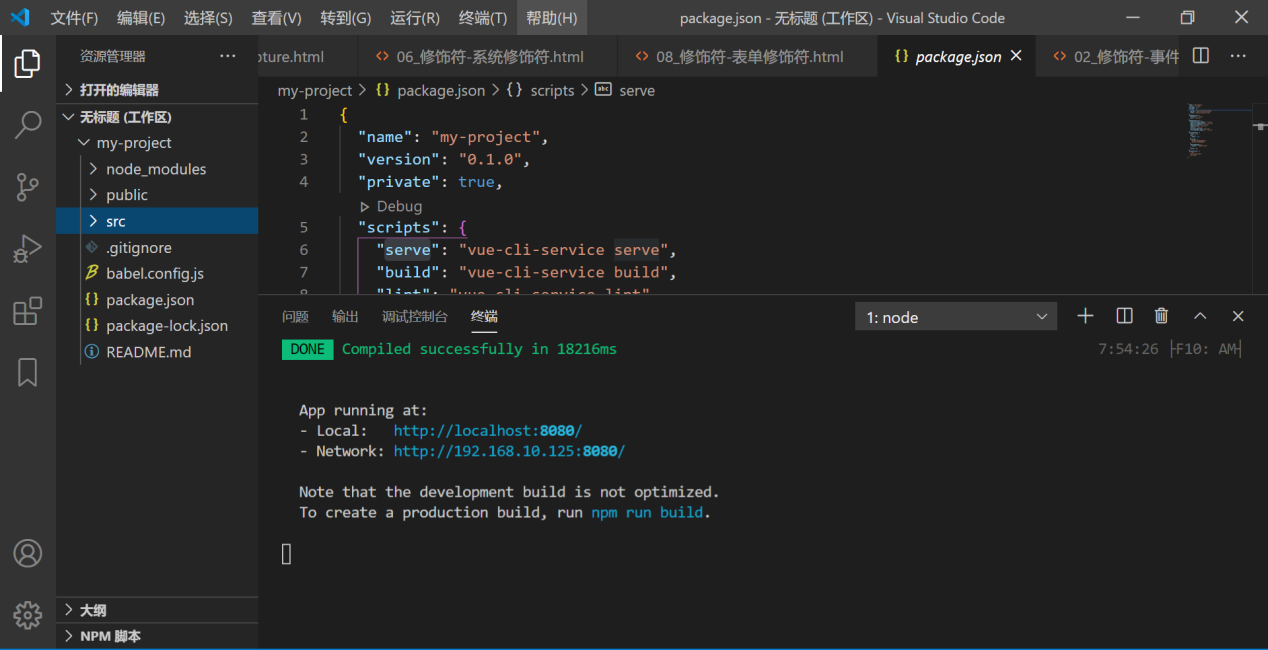The image size is (1268, 650).
Task: Split the editor to the right
Action: coord(1201,56)
